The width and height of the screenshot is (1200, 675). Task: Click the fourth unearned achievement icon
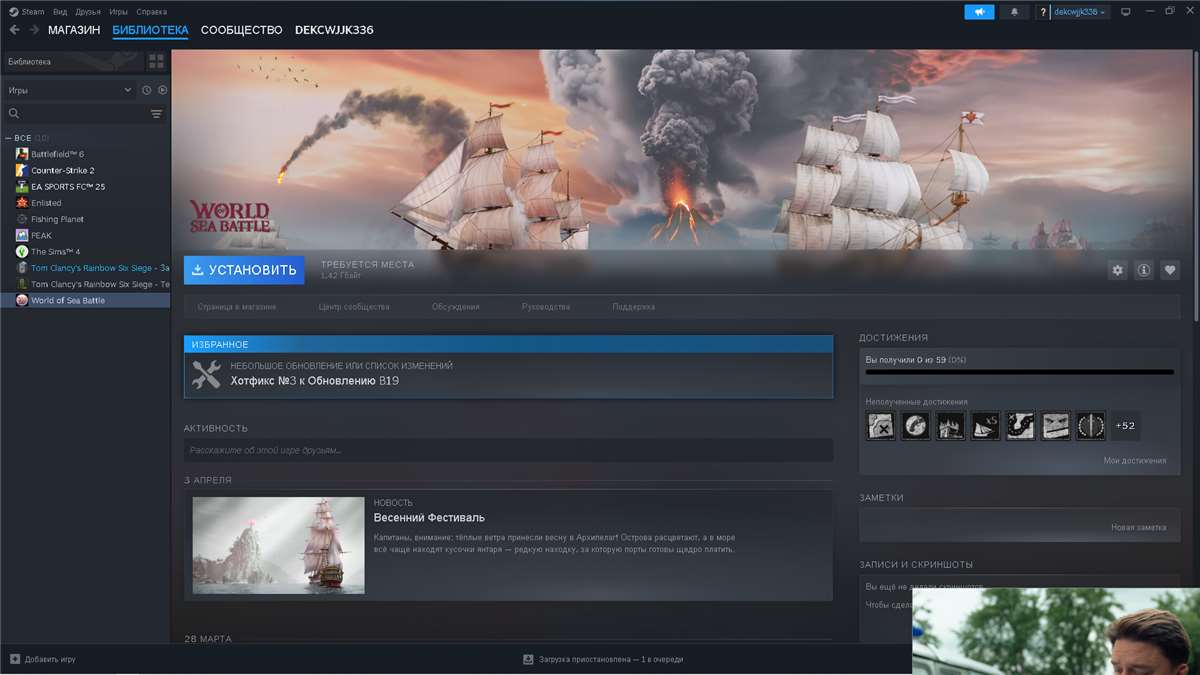(985, 426)
